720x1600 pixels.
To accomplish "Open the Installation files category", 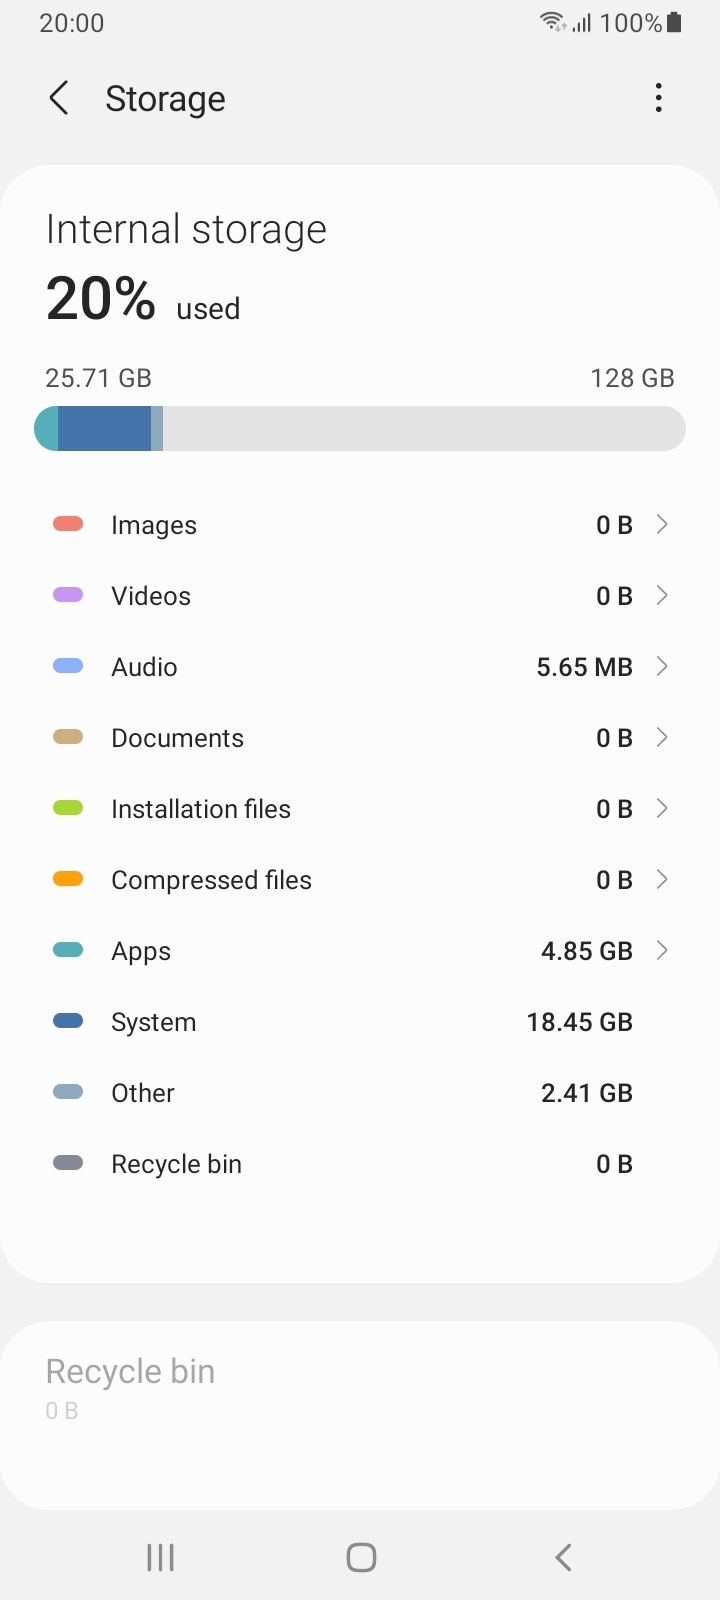I will [x=360, y=809].
